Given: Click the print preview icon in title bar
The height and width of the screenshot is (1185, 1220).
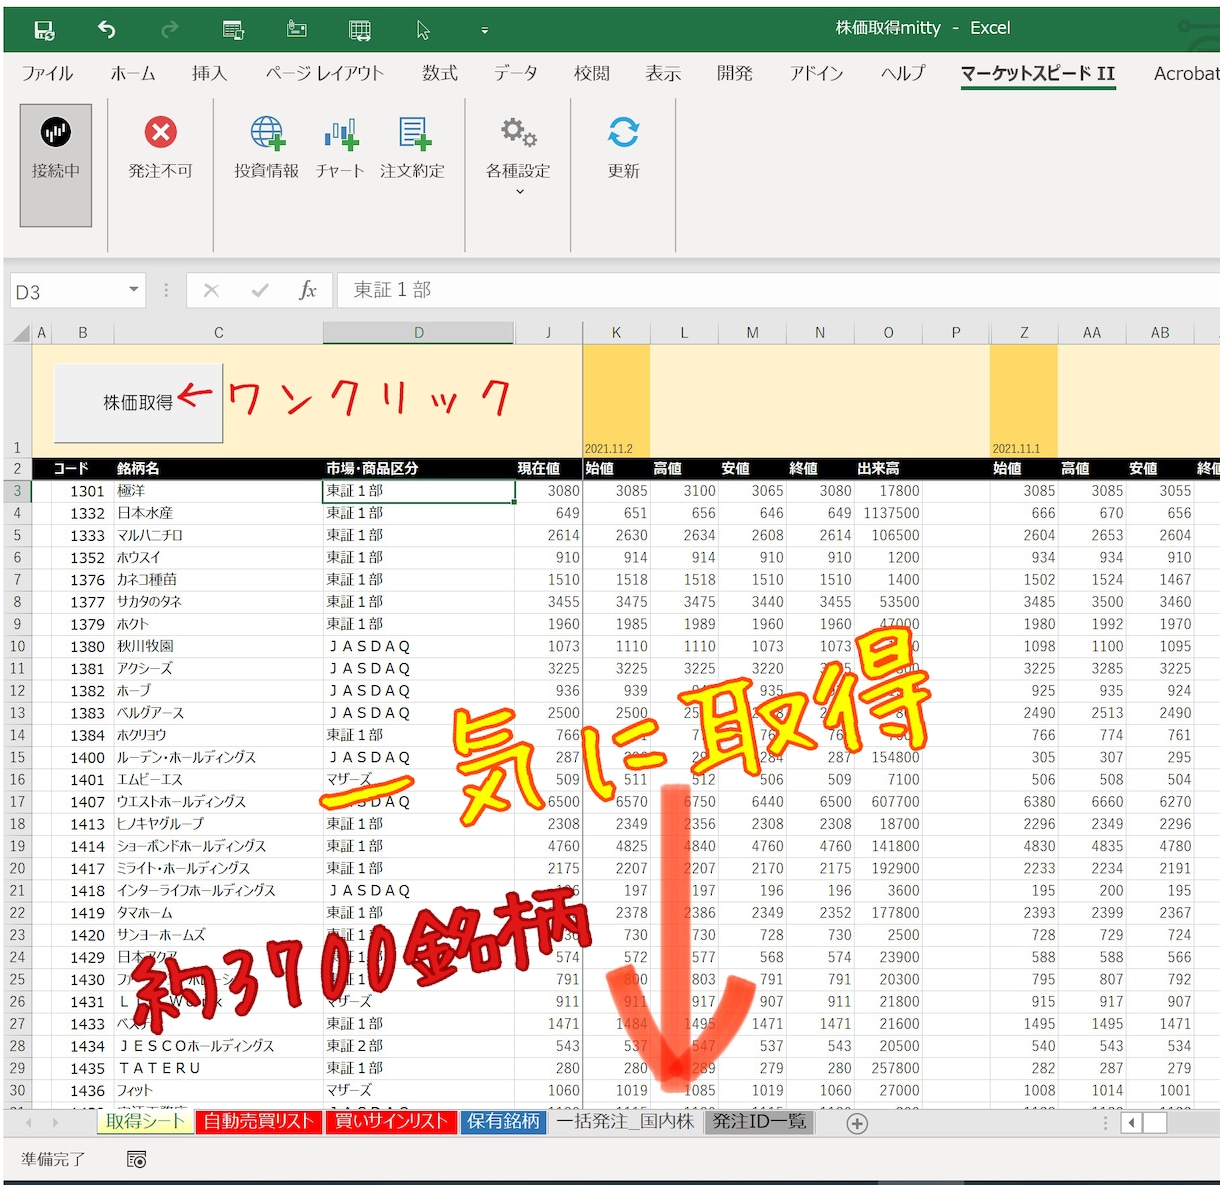Looking at the screenshot, I should [x=233, y=30].
